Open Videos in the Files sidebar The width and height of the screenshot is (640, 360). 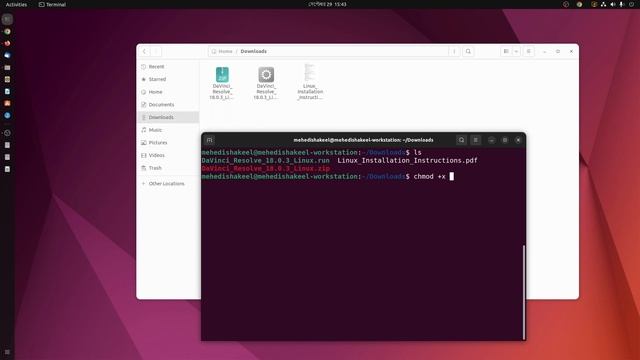click(168, 155)
